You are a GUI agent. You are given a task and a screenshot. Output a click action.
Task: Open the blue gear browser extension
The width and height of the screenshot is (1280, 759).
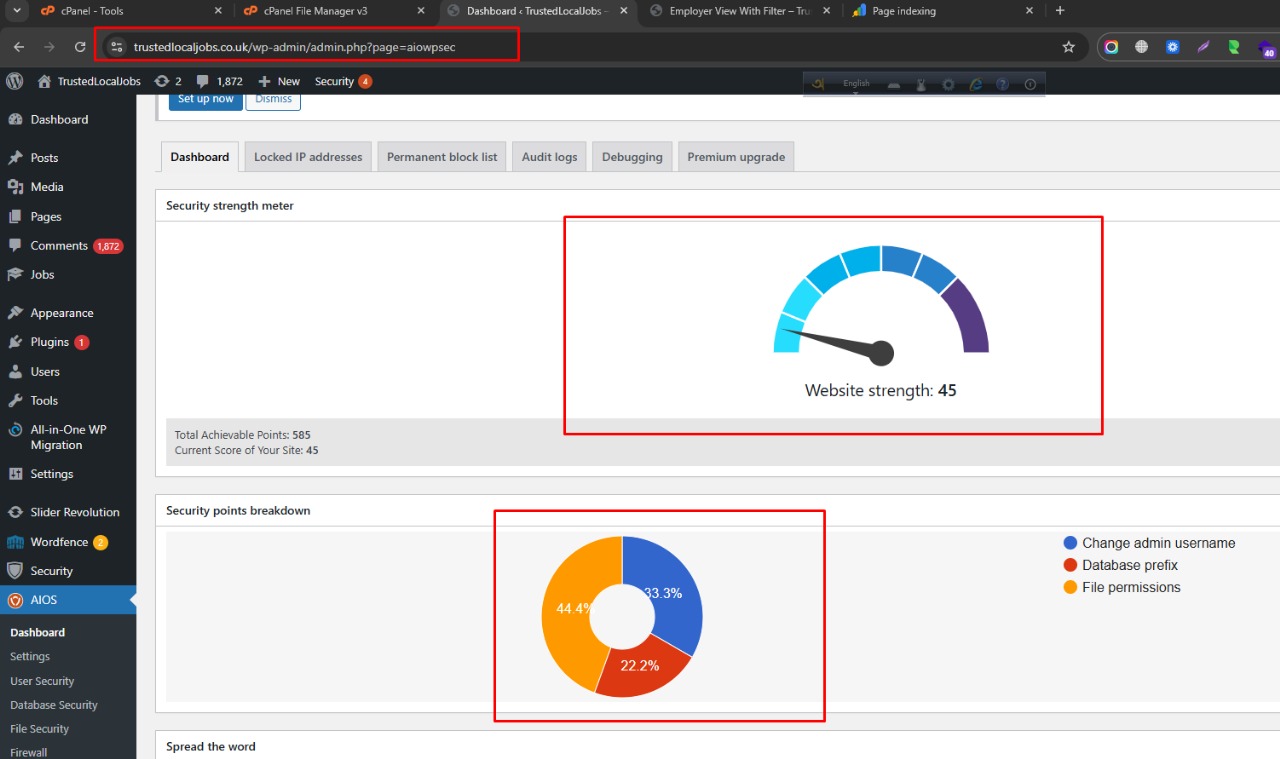1173,47
